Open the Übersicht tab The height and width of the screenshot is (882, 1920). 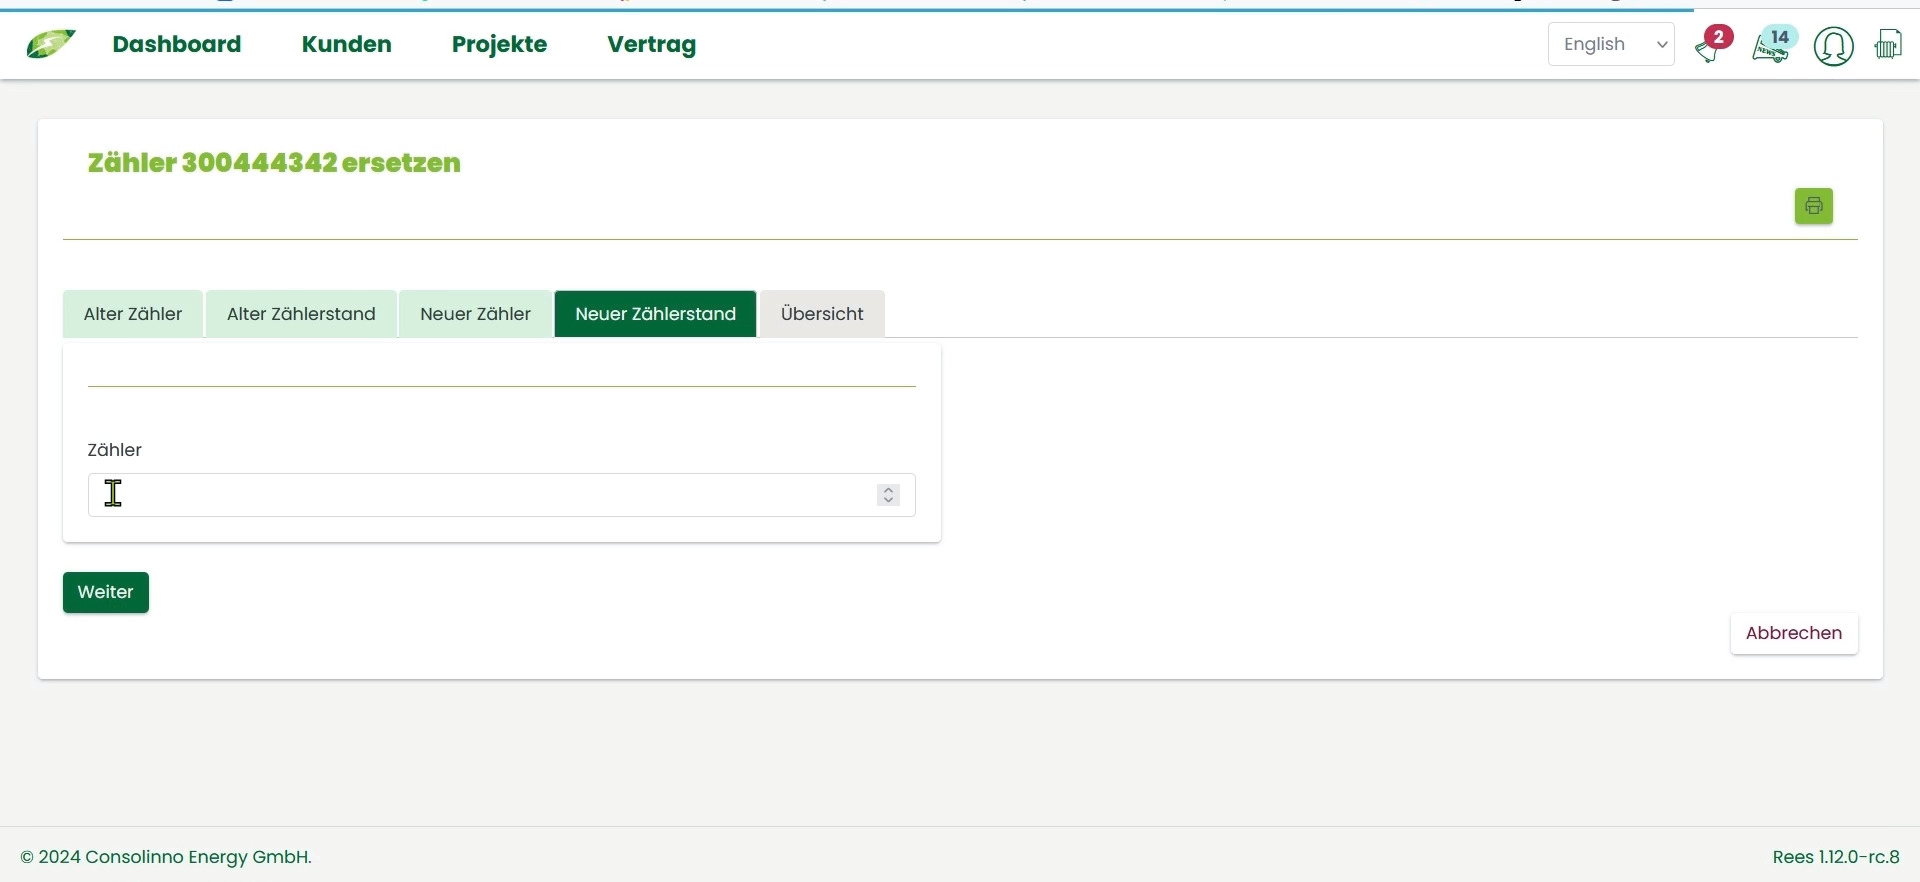pyautogui.click(x=821, y=314)
